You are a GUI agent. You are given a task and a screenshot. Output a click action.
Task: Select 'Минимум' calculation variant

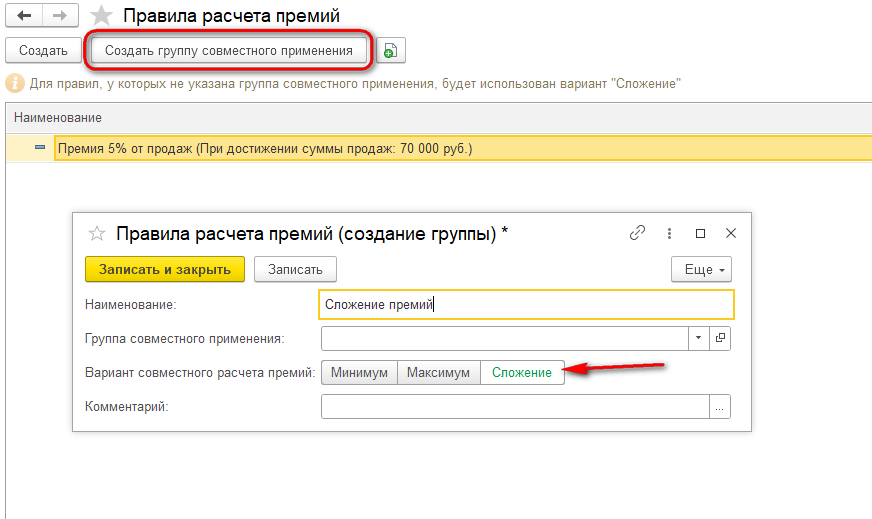click(x=359, y=373)
